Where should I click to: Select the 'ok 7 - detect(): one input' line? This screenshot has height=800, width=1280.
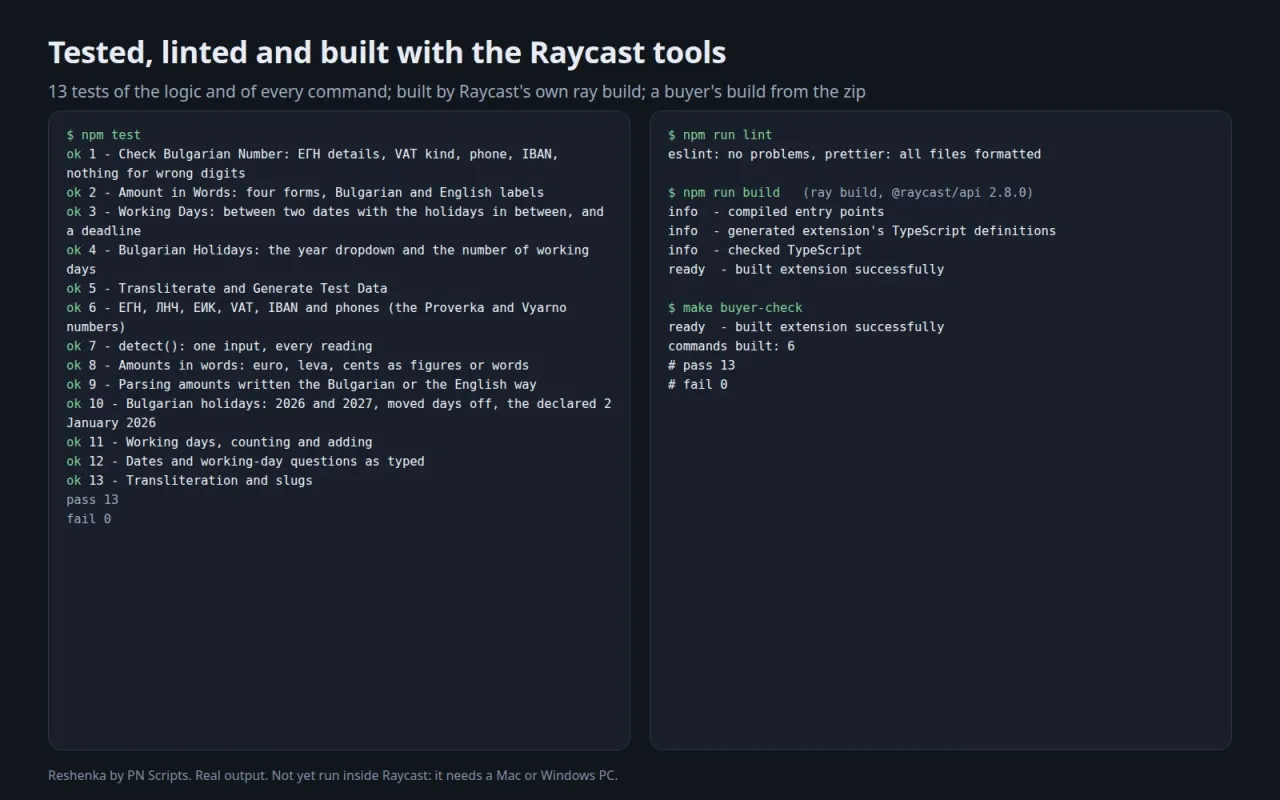219,346
